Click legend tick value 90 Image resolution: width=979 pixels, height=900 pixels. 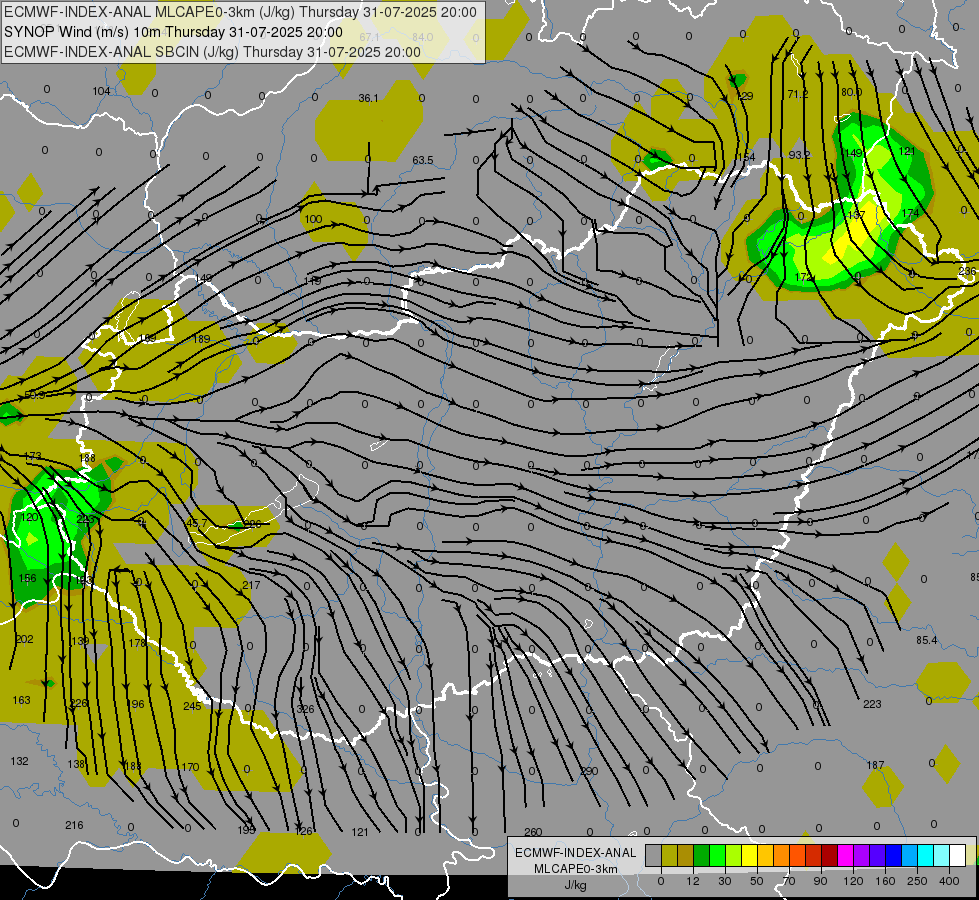(x=820, y=881)
